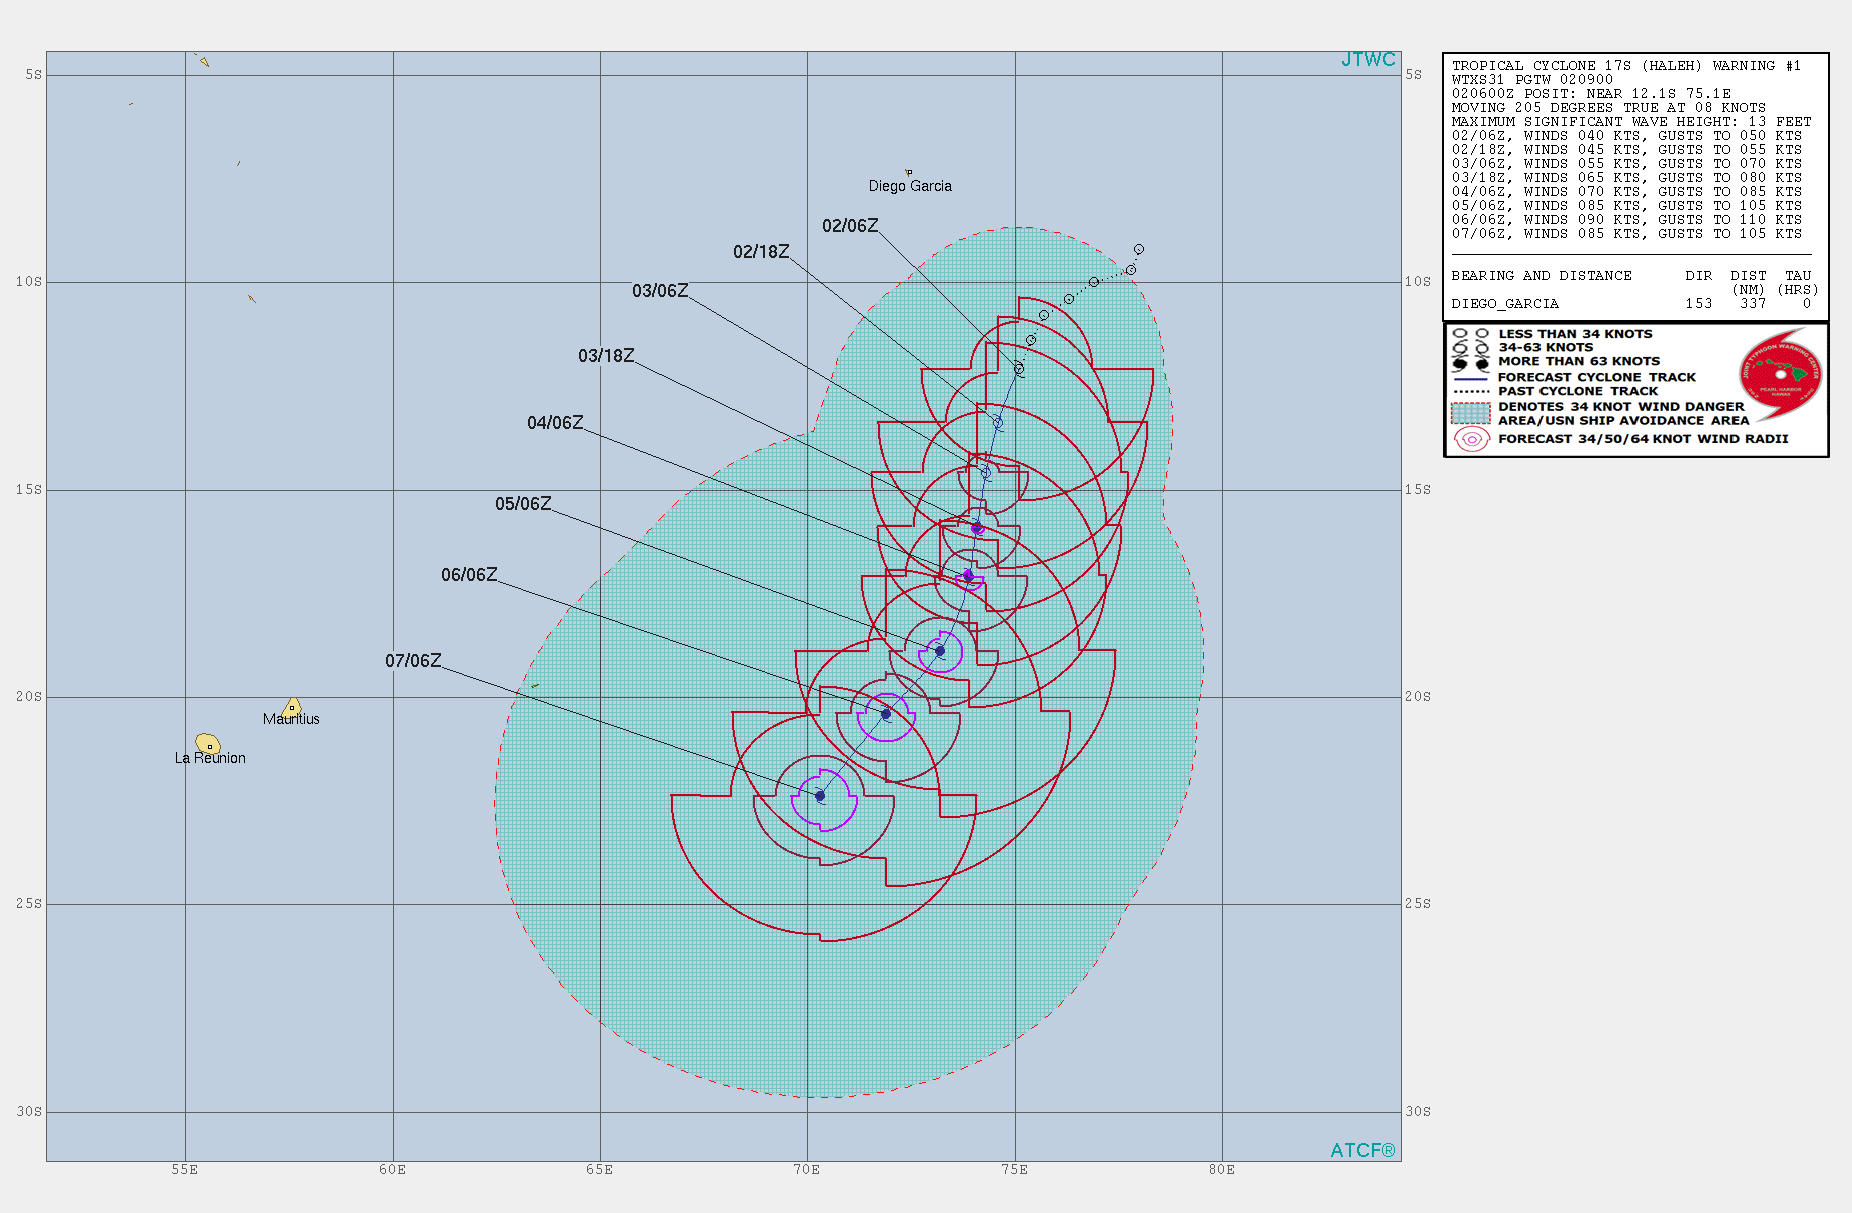Click the Mauritius island marker

292,707
